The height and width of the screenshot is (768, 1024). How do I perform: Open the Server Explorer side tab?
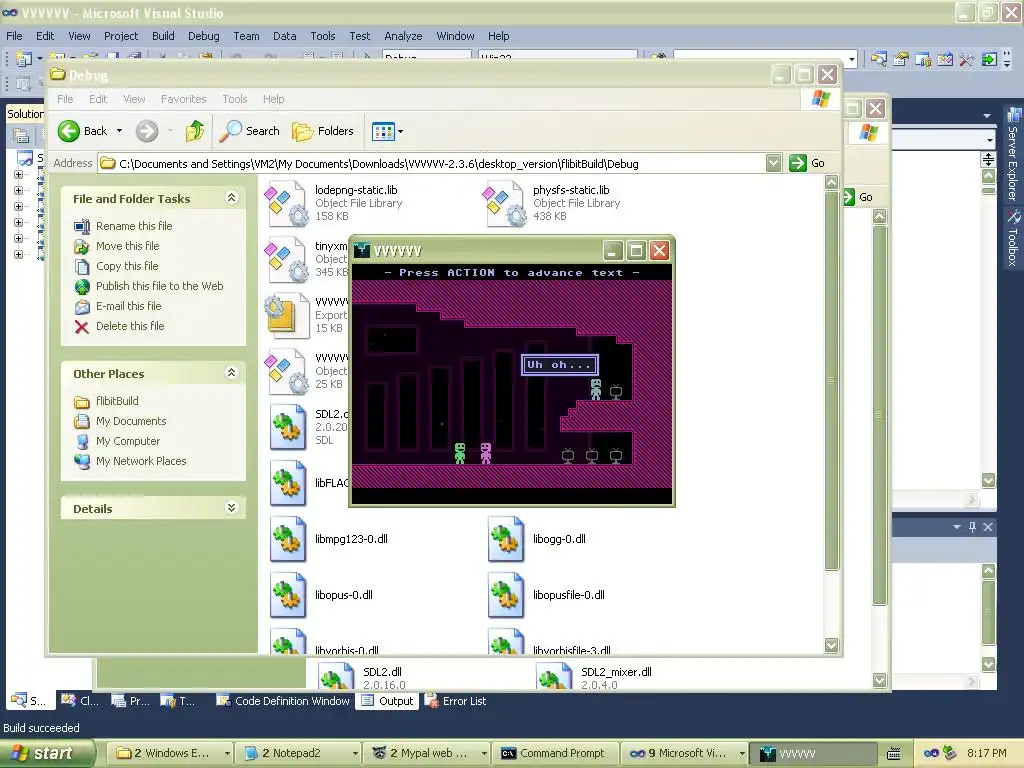click(1013, 154)
